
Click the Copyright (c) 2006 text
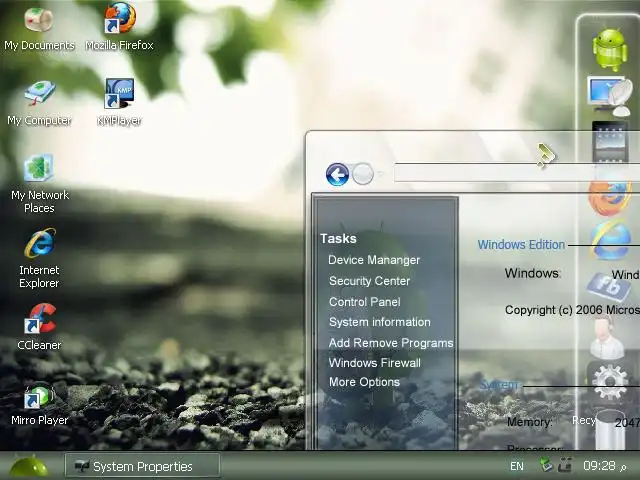[572, 310]
